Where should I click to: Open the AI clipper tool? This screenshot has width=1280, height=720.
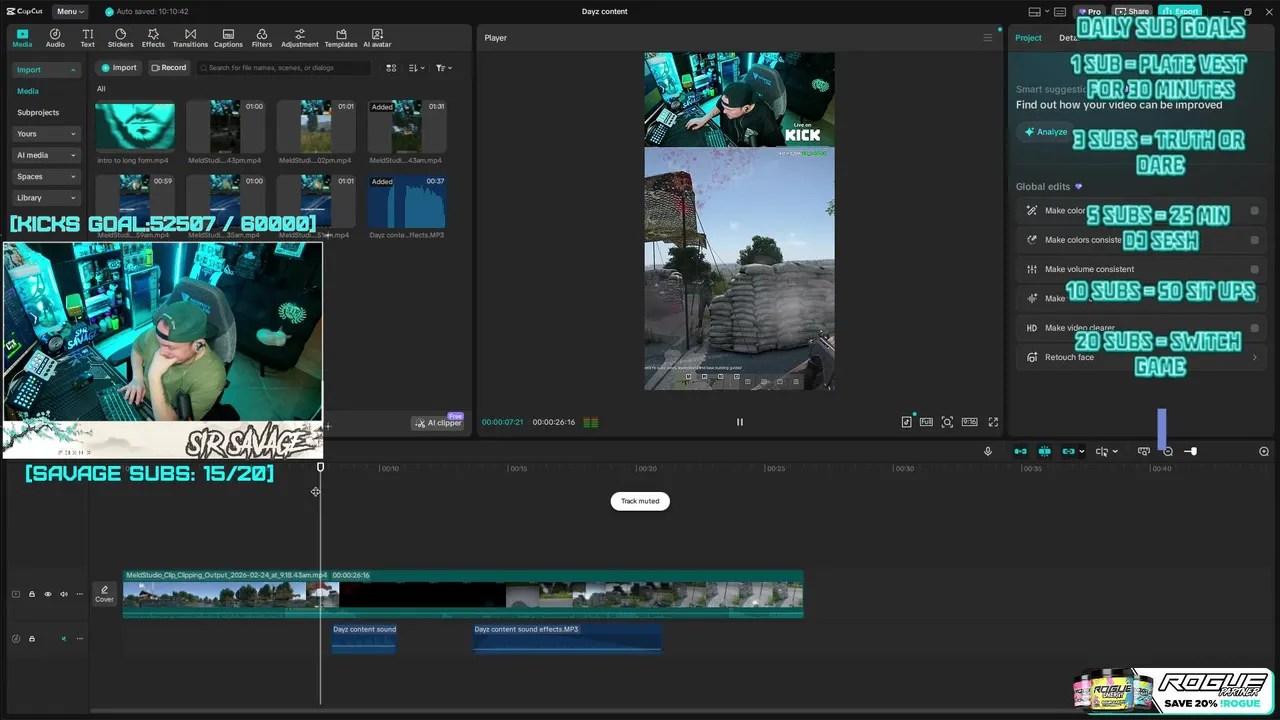[x=438, y=423]
